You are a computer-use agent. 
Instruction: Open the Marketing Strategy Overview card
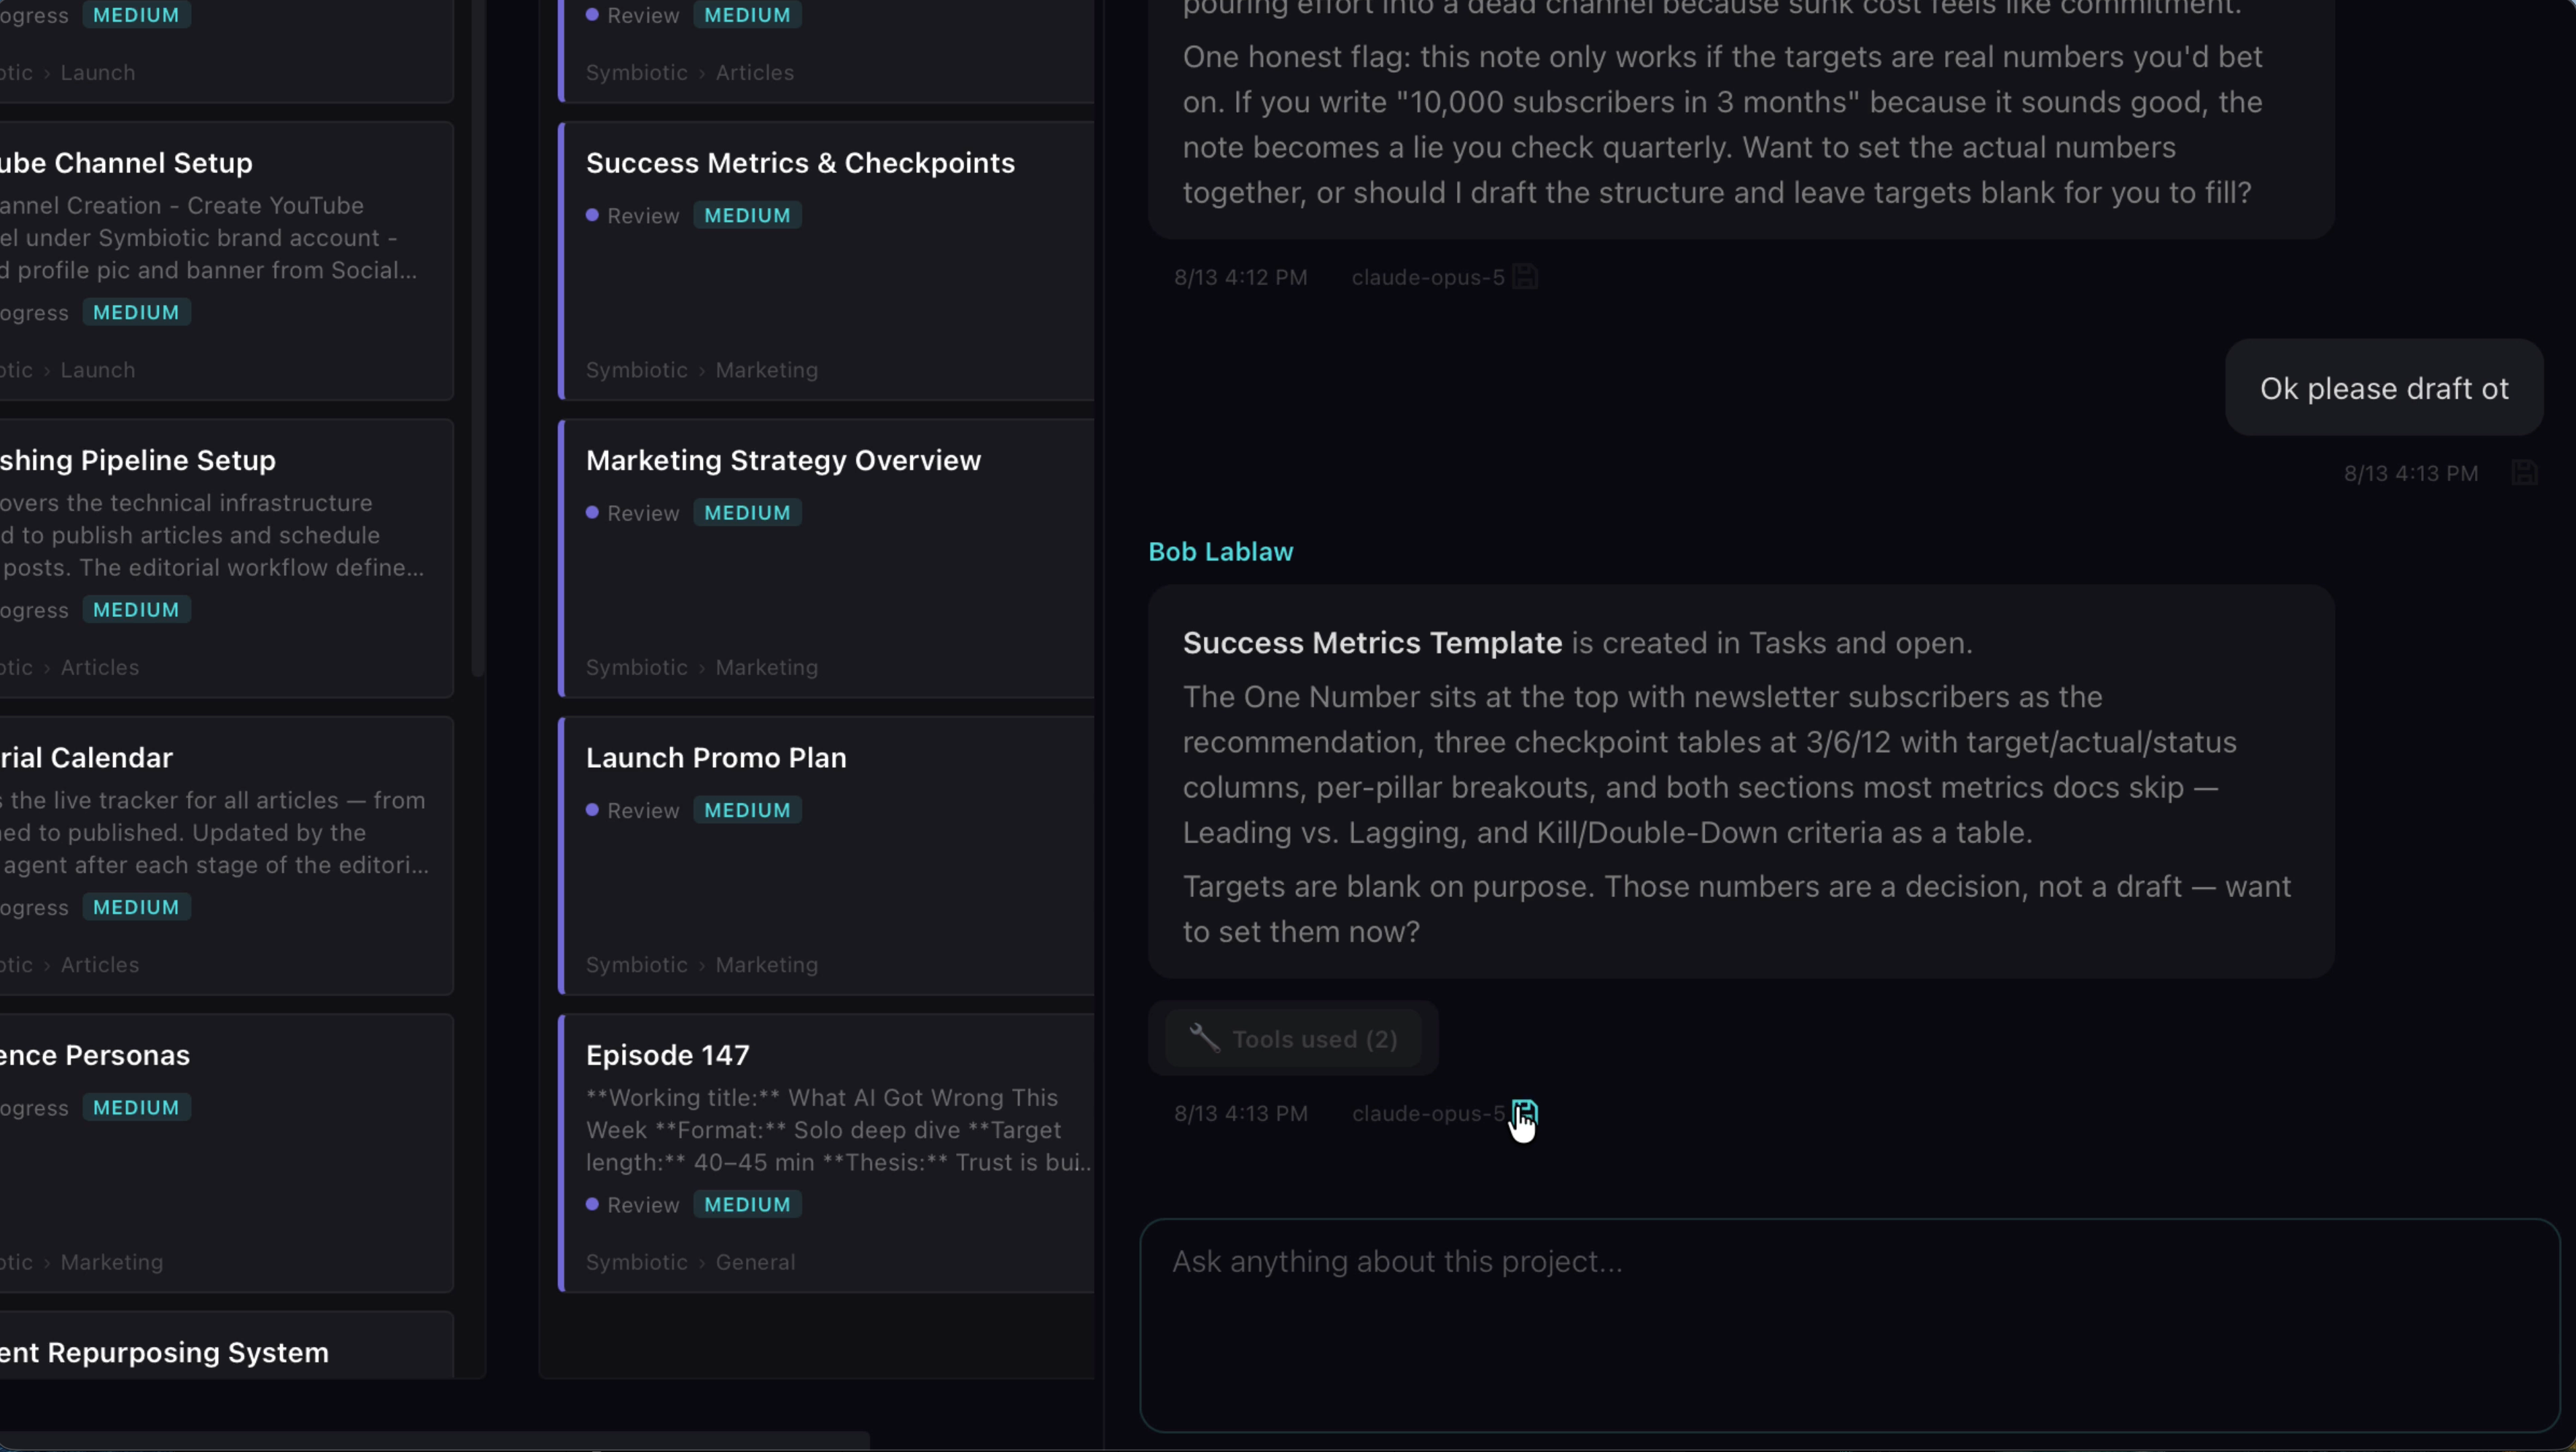[827, 558]
